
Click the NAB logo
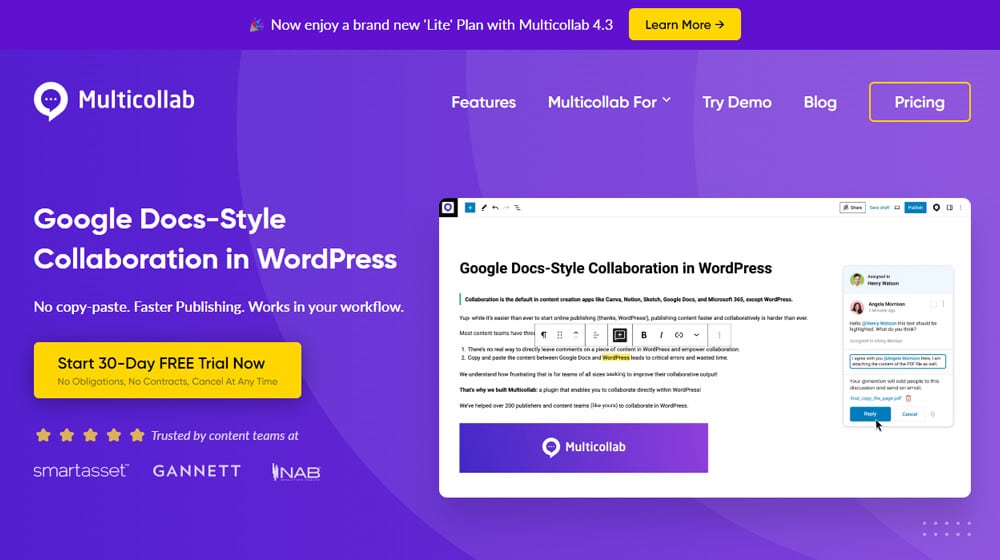(296, 472)
